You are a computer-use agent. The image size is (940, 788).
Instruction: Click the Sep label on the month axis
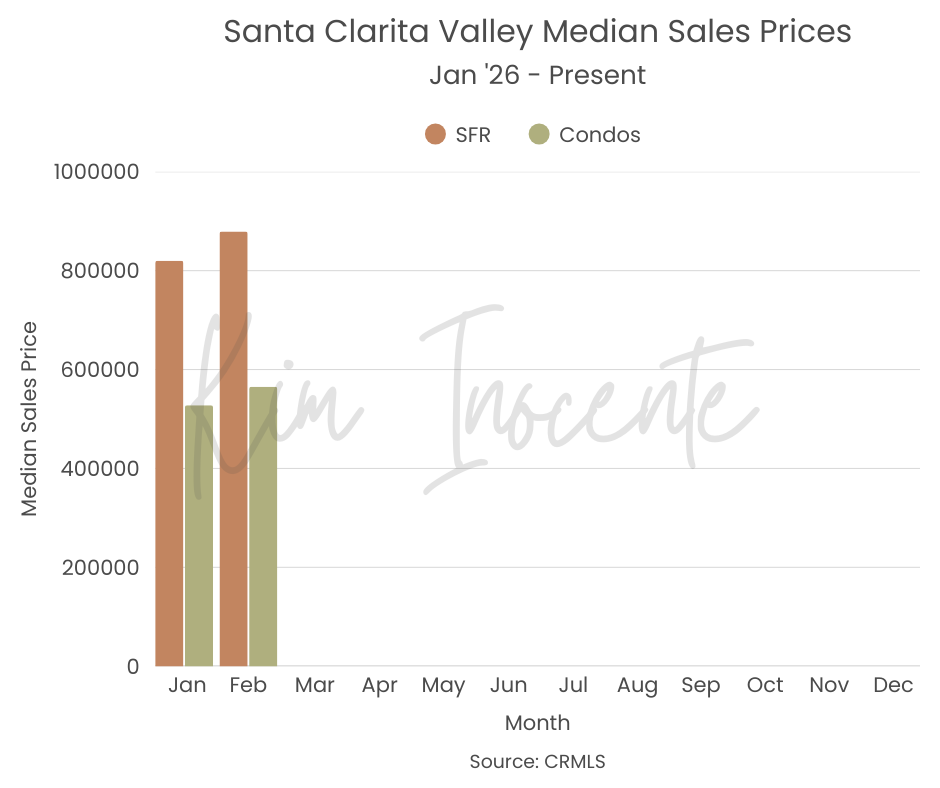click(700, 685)
